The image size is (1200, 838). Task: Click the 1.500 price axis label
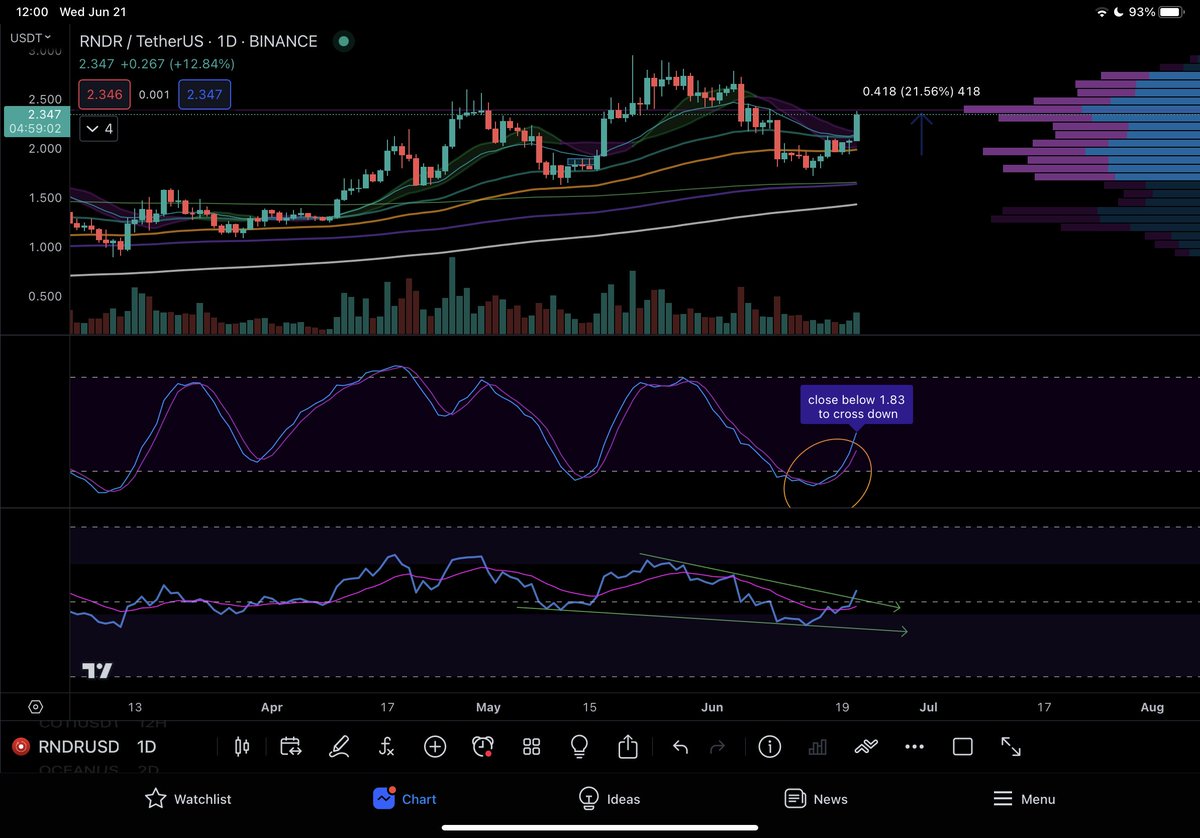43,198
